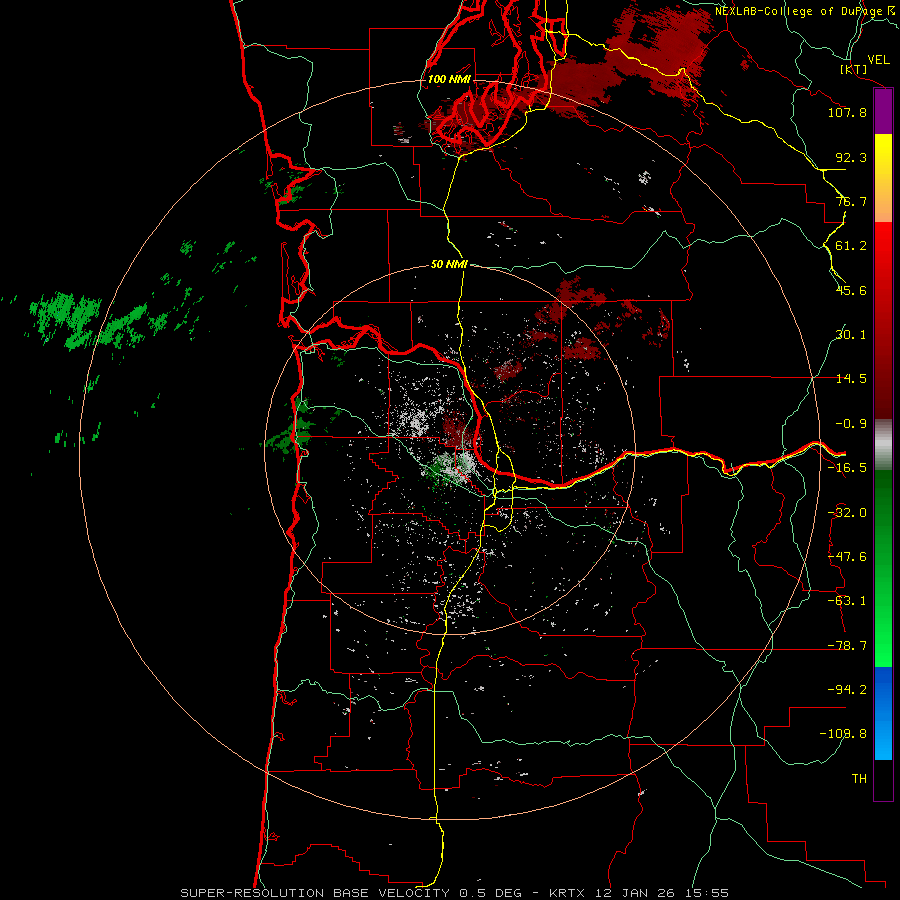Click the -109.8 value on the velocity scale

(843, 734)
